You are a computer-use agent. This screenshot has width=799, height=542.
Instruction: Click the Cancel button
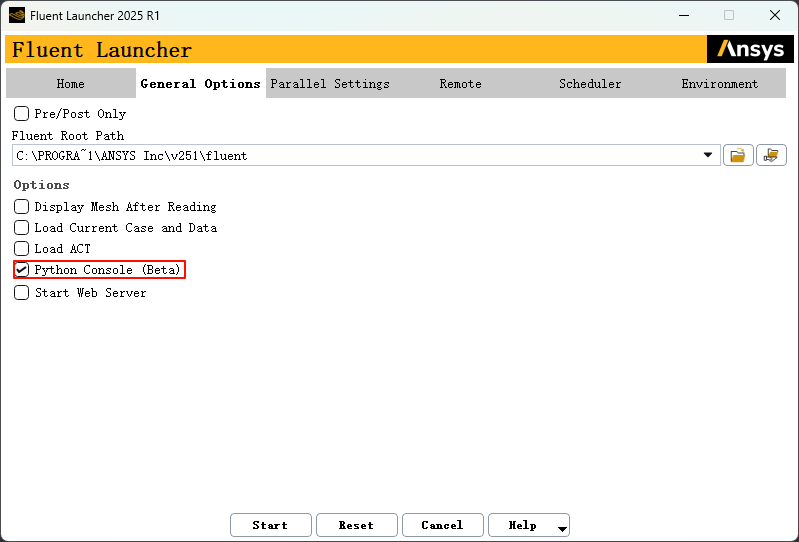[443, 525]
